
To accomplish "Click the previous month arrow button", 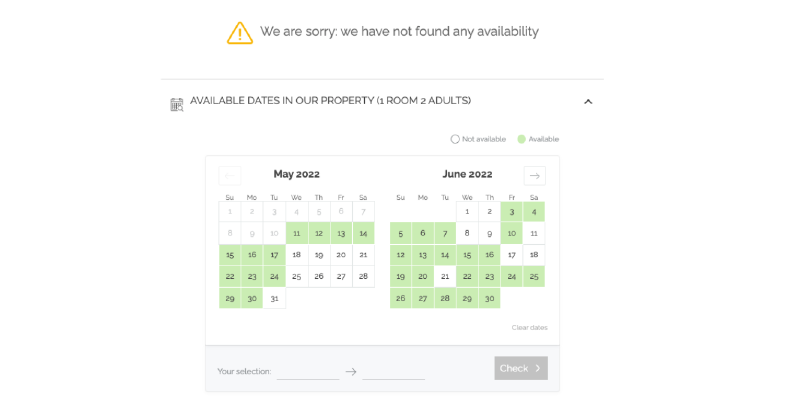I will tap(230, 175).
